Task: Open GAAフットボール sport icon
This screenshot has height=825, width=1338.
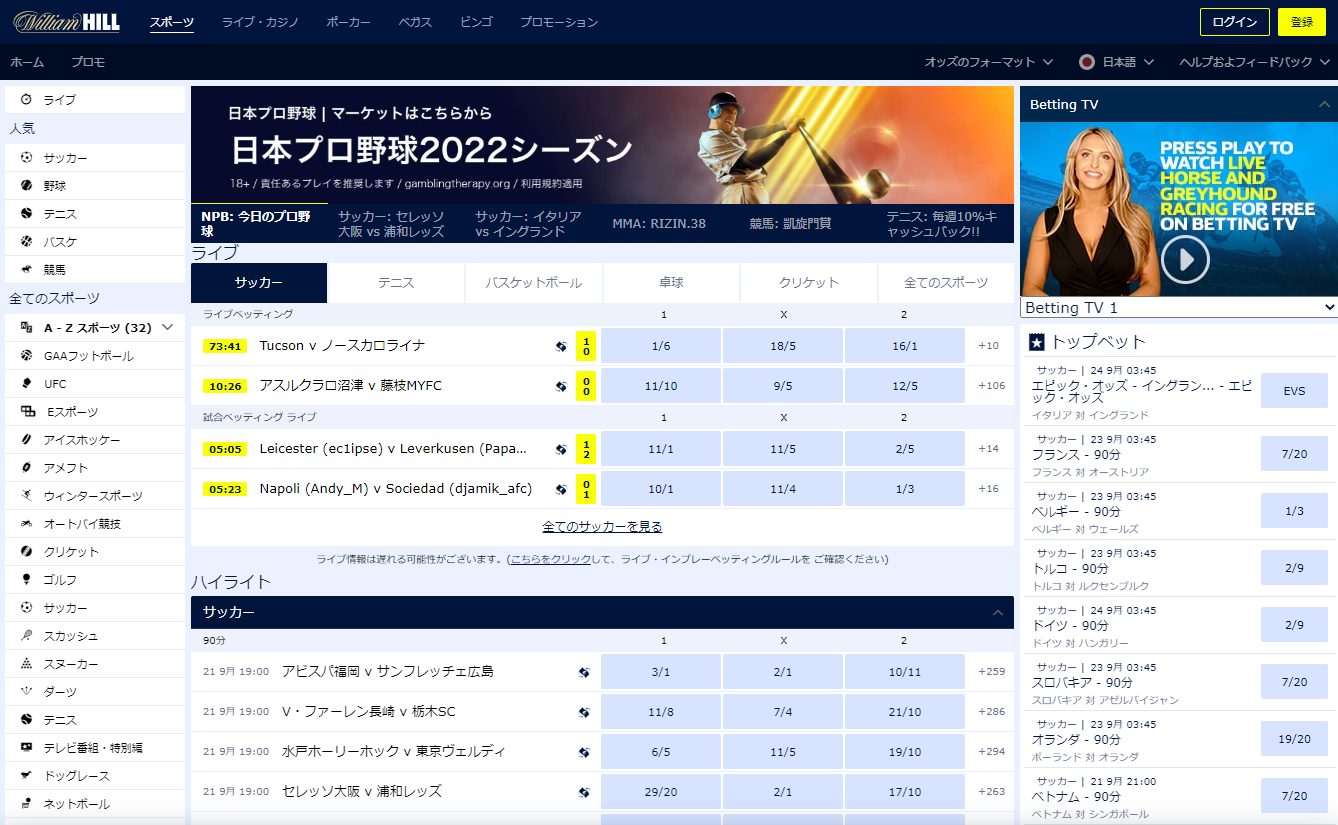Action: point(26,356)
